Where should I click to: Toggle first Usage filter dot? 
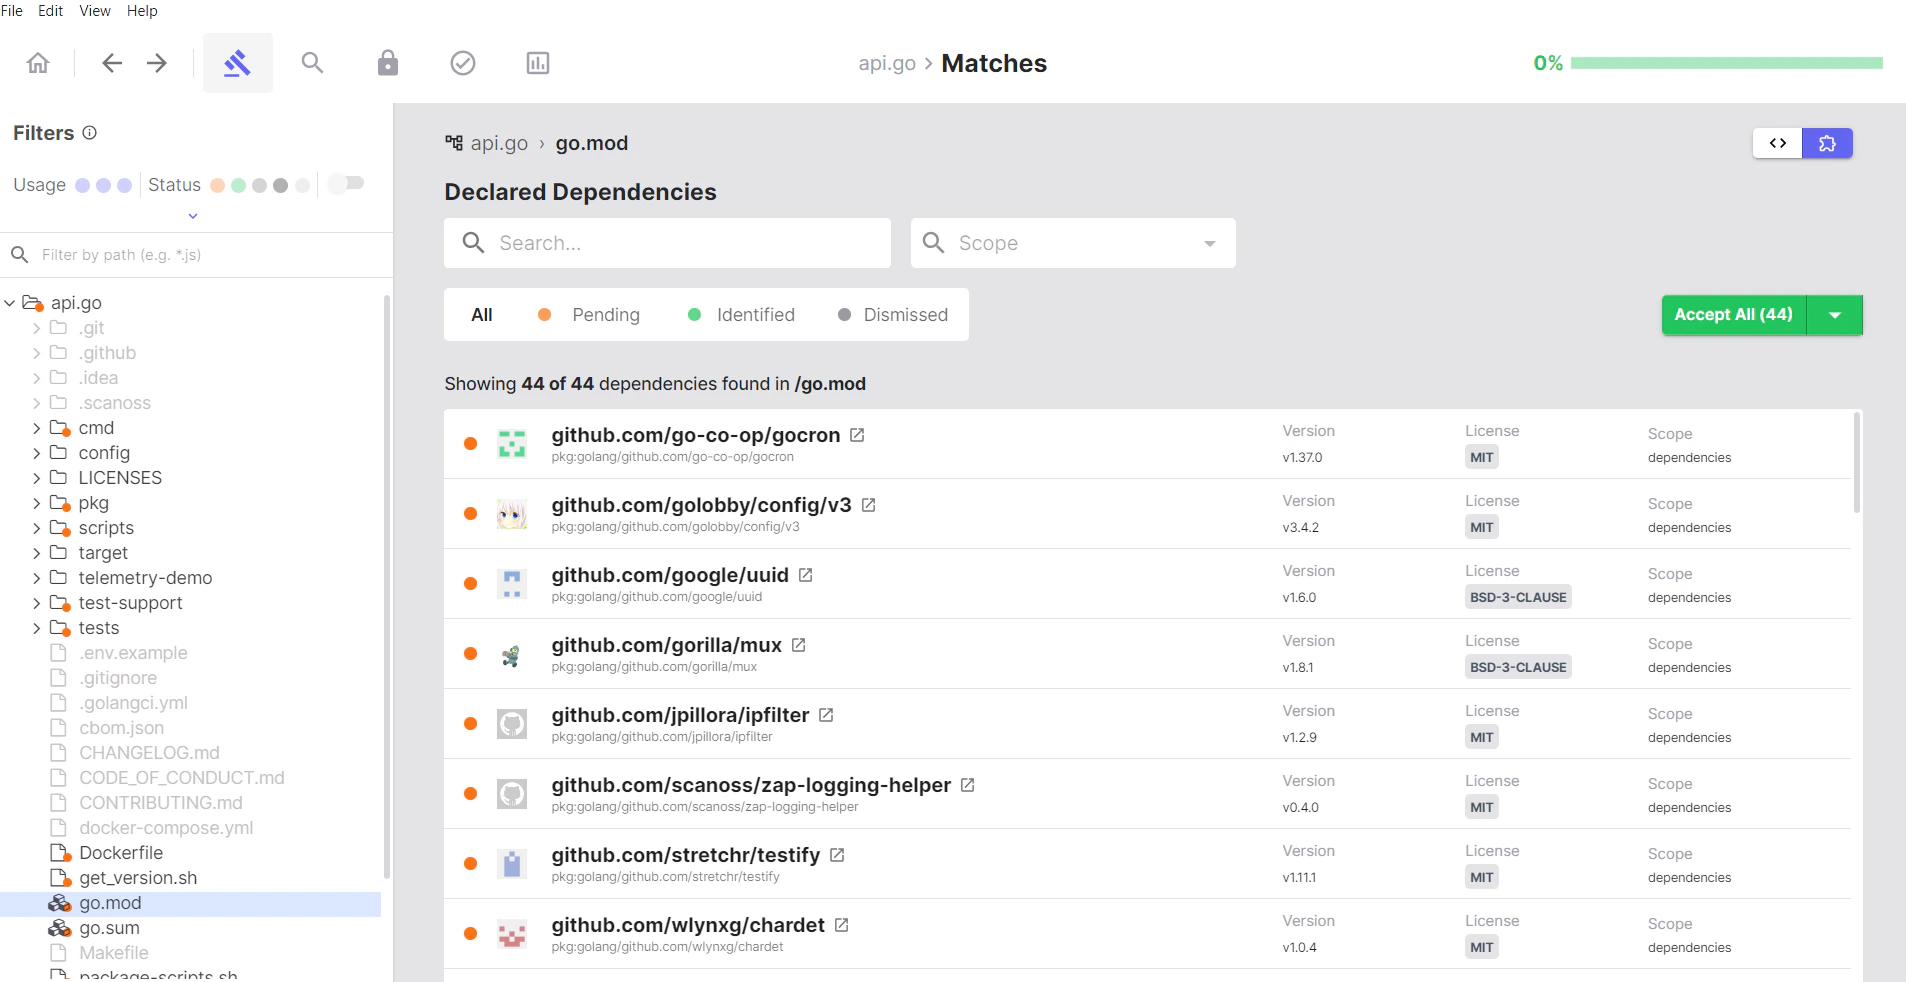coord(82,185)
